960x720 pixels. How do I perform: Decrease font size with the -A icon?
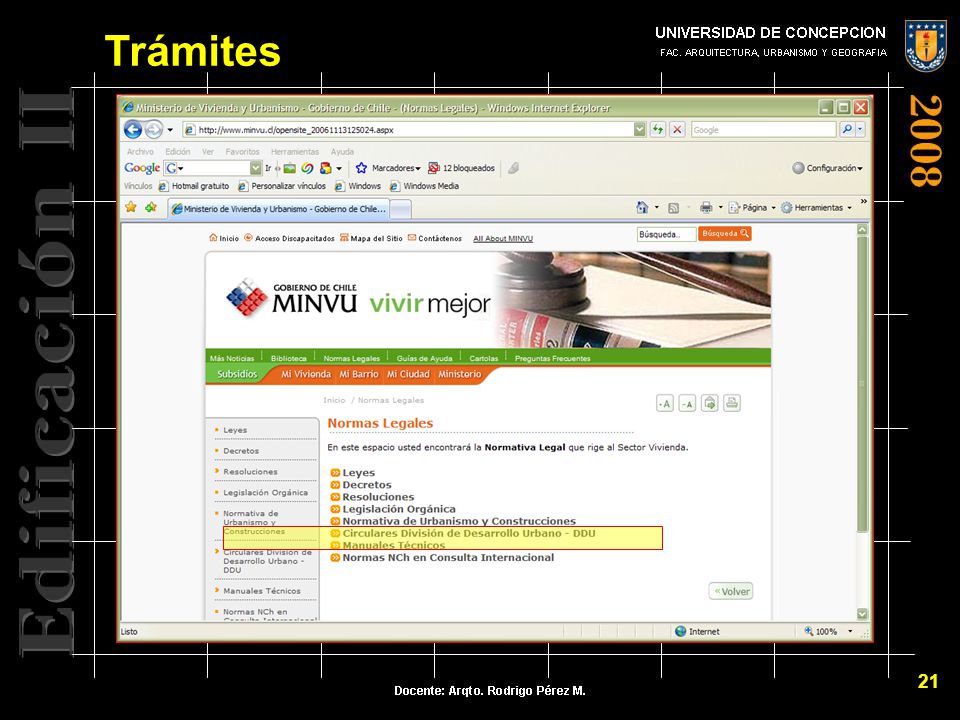coord(687,403)
